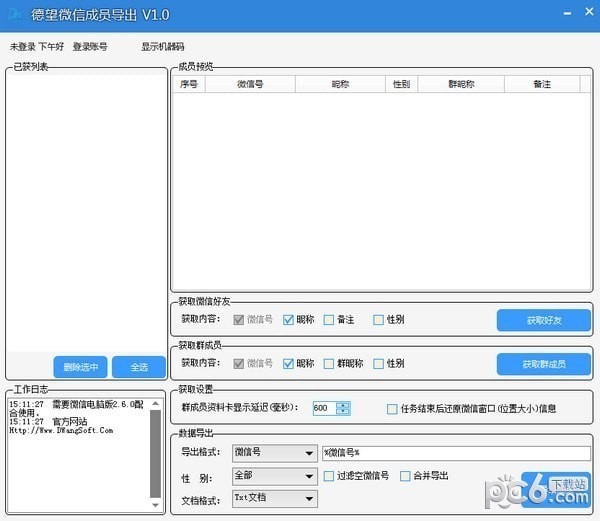
Task: Click the 获取群成员 button
Action: [544, 364]
